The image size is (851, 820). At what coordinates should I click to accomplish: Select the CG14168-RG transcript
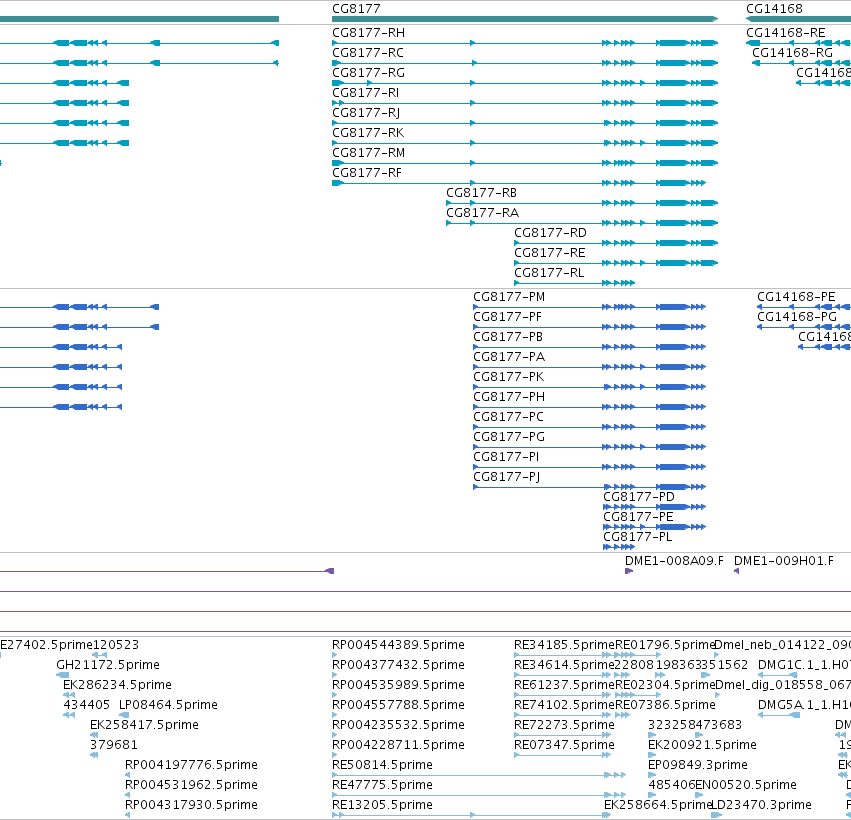[792, 53]
